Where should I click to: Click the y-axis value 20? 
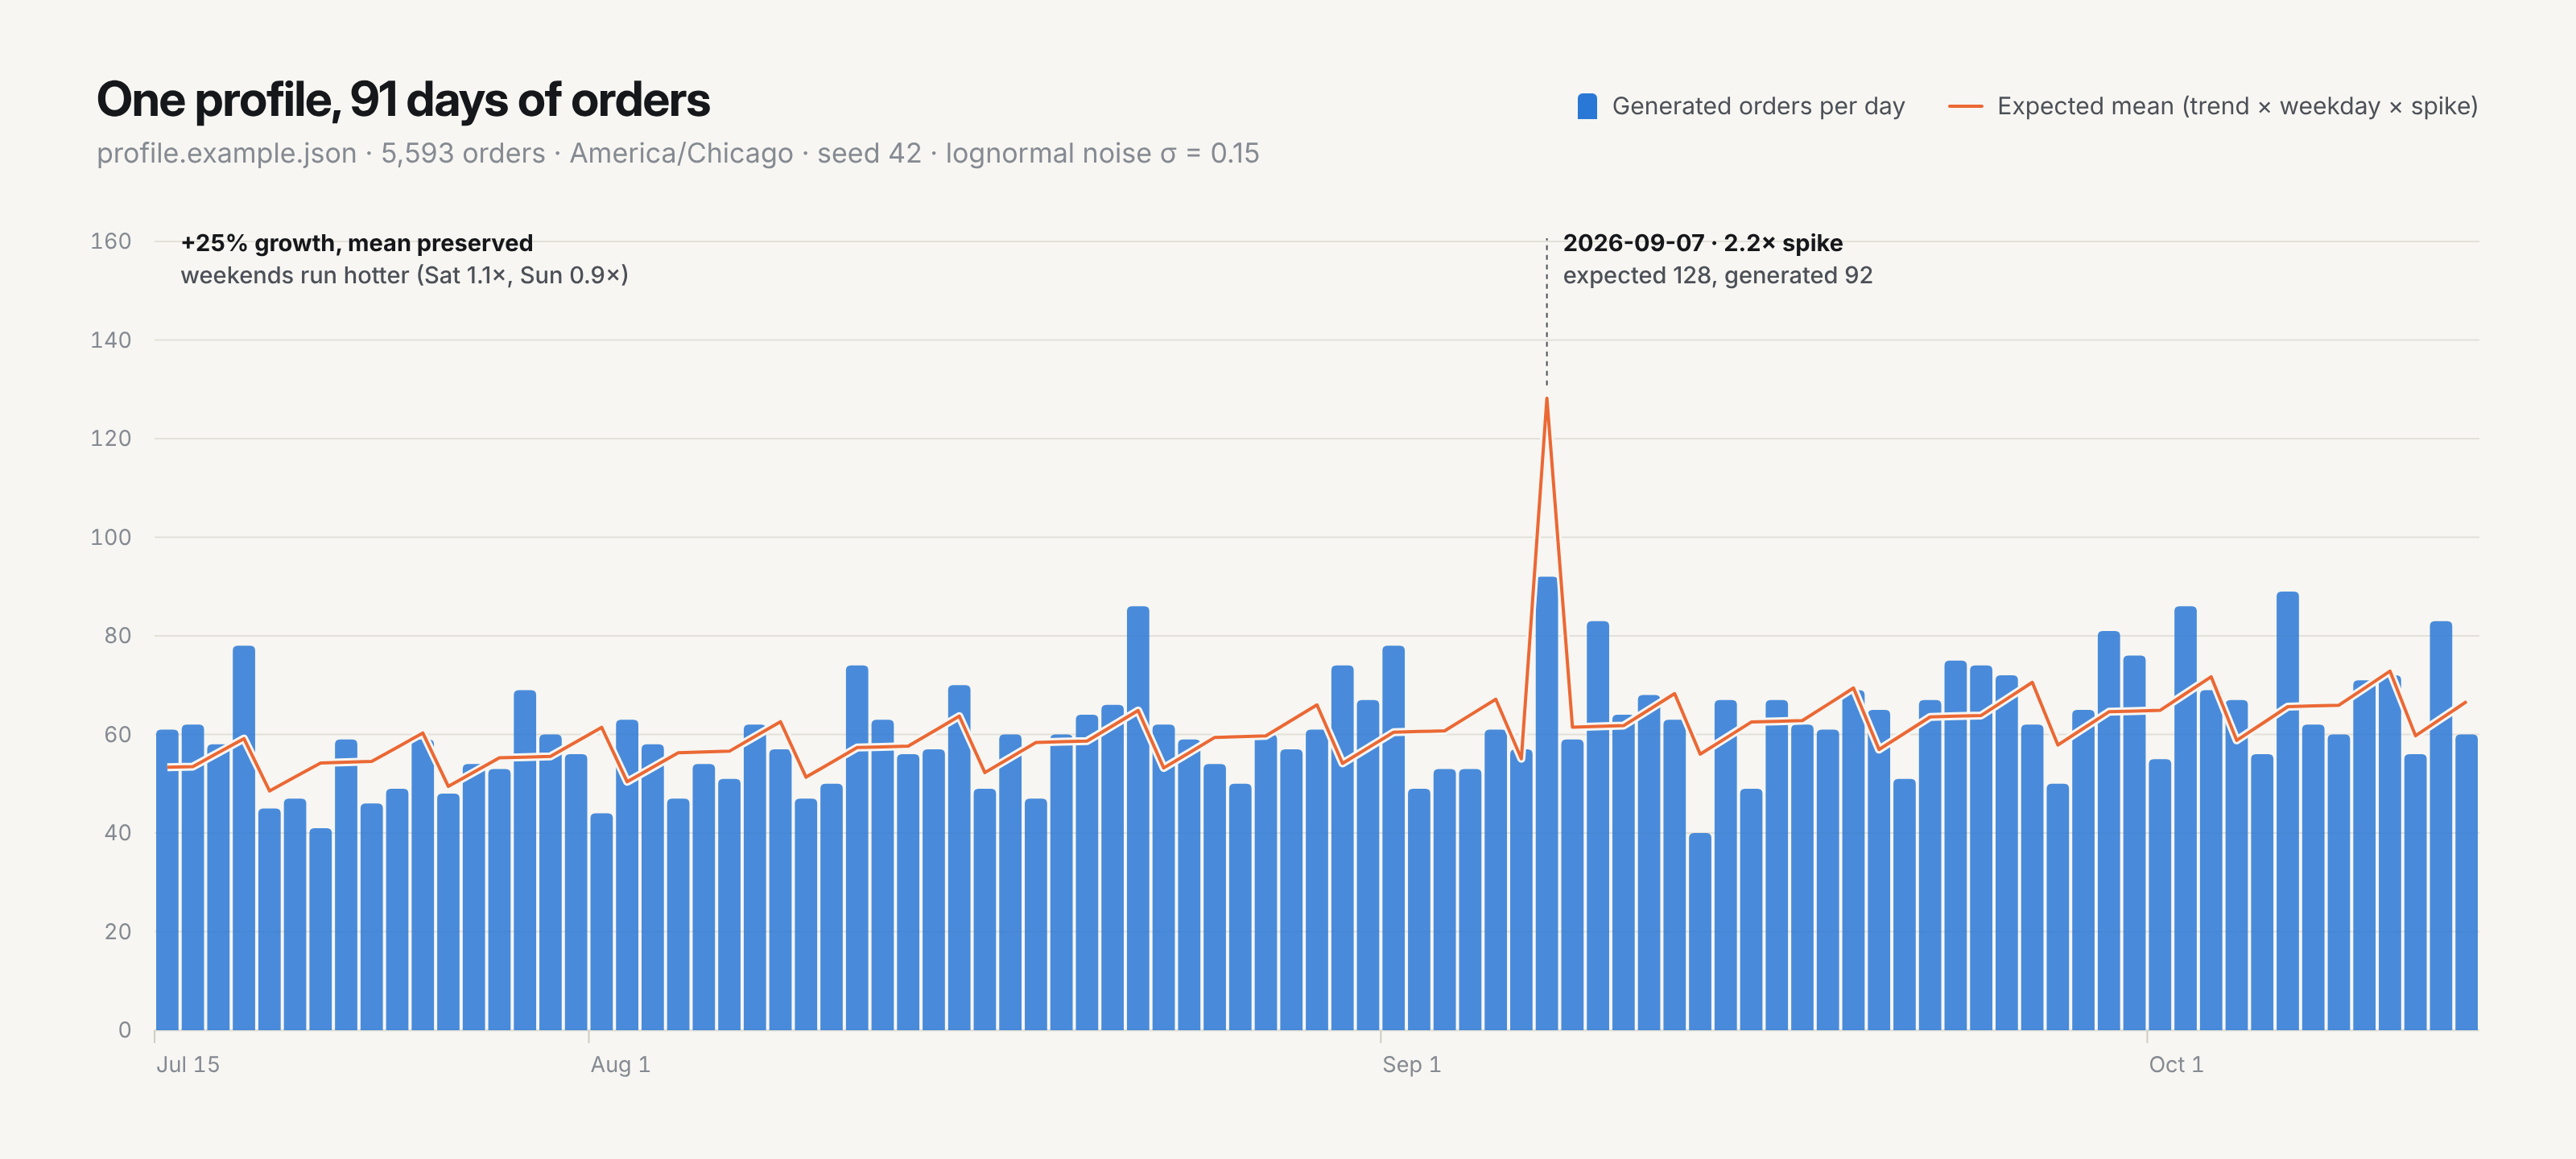click(118, 931)
